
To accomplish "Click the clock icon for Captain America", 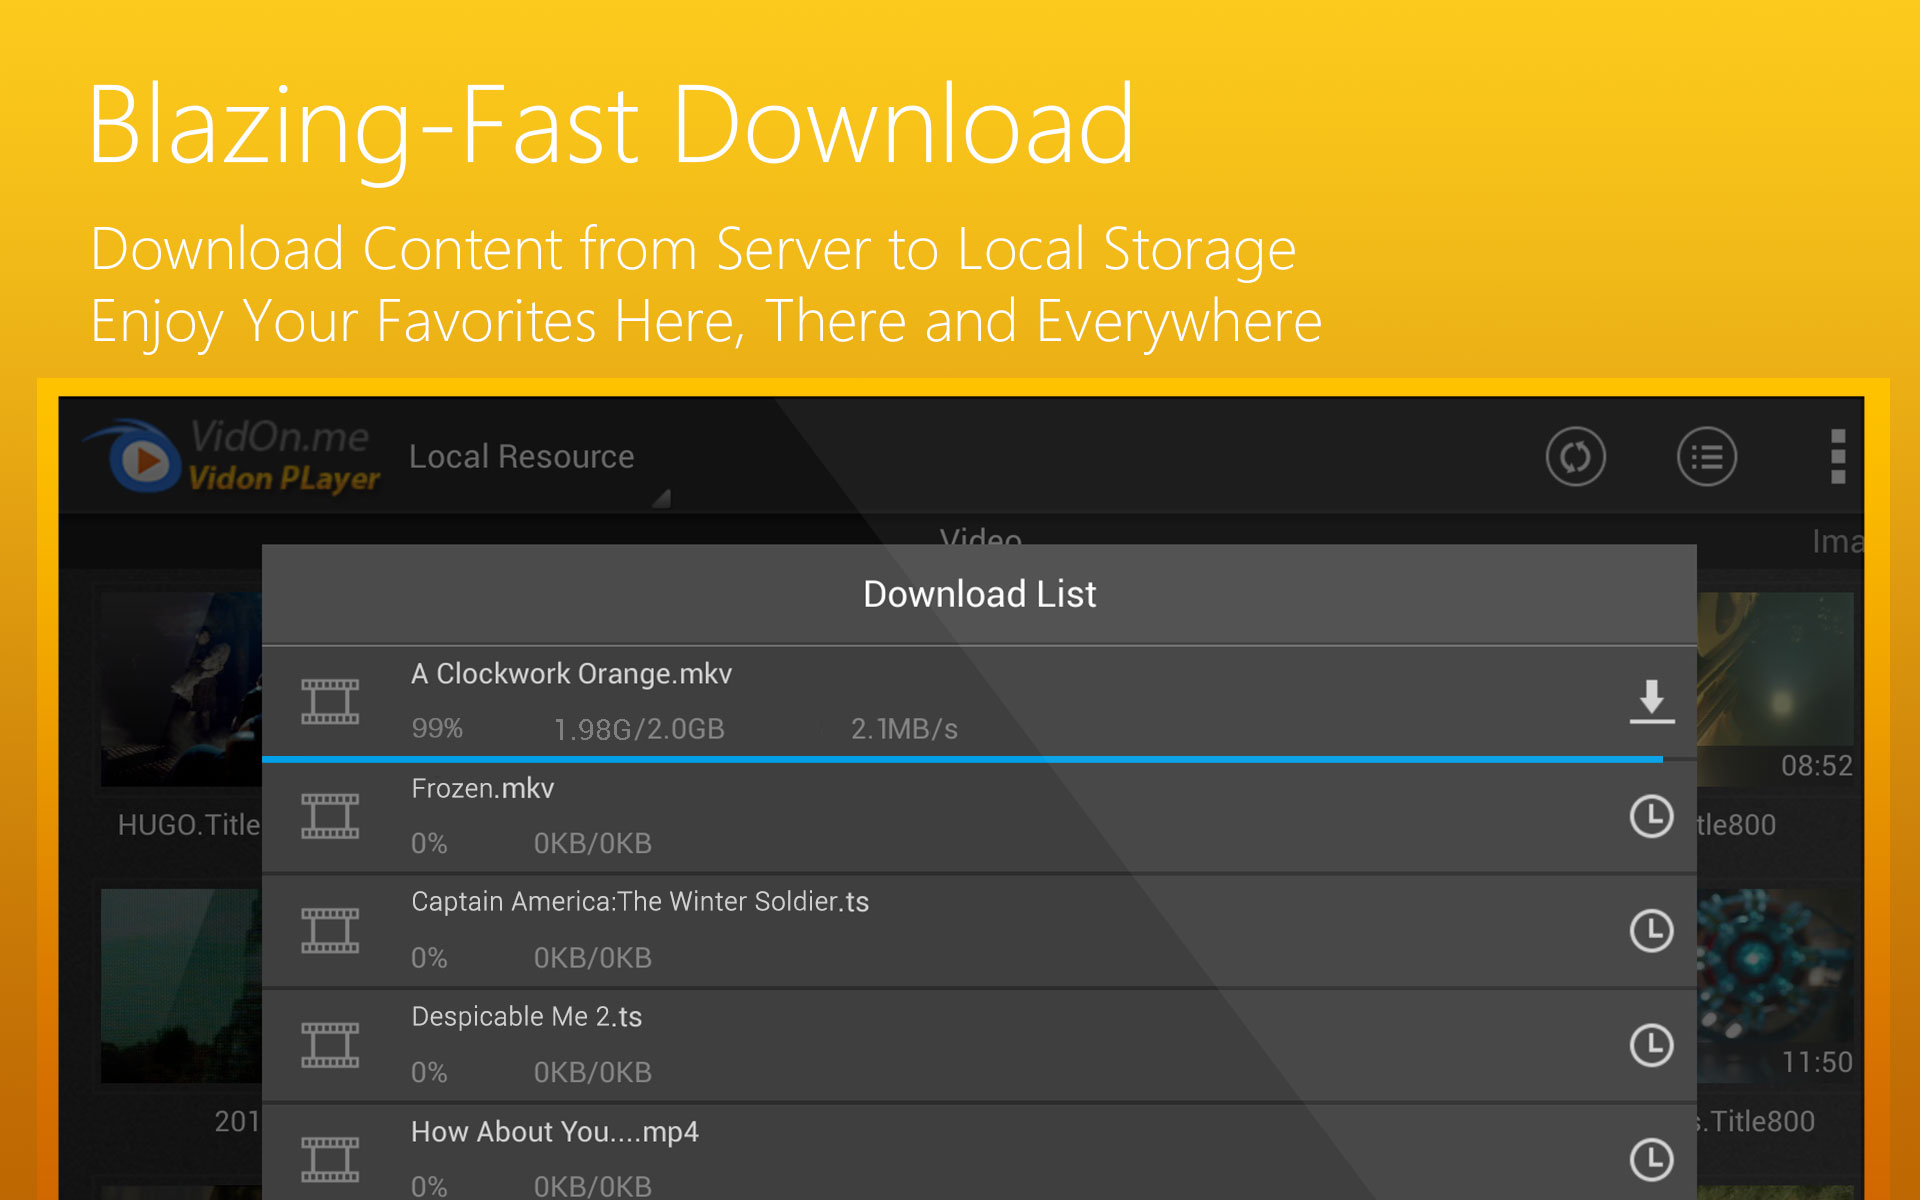I will (x=1651, y=931).
